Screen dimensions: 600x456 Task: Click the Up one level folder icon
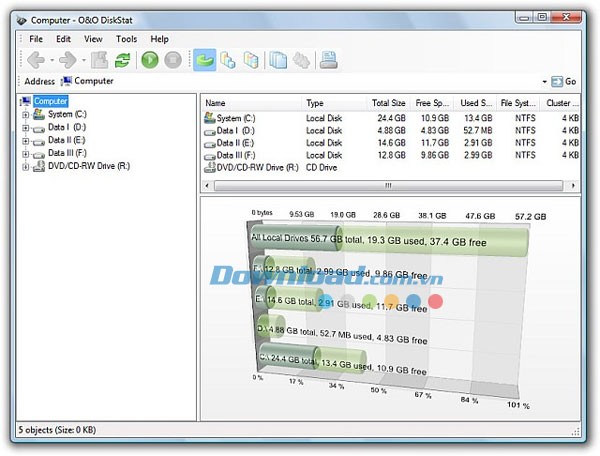[101, 61]
